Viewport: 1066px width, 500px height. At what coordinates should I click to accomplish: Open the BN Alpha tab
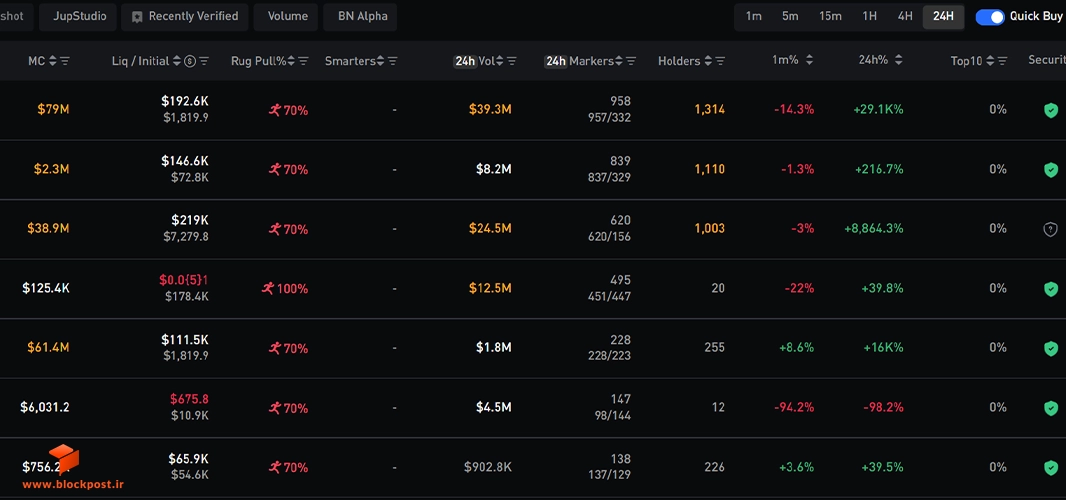(360, 16)
